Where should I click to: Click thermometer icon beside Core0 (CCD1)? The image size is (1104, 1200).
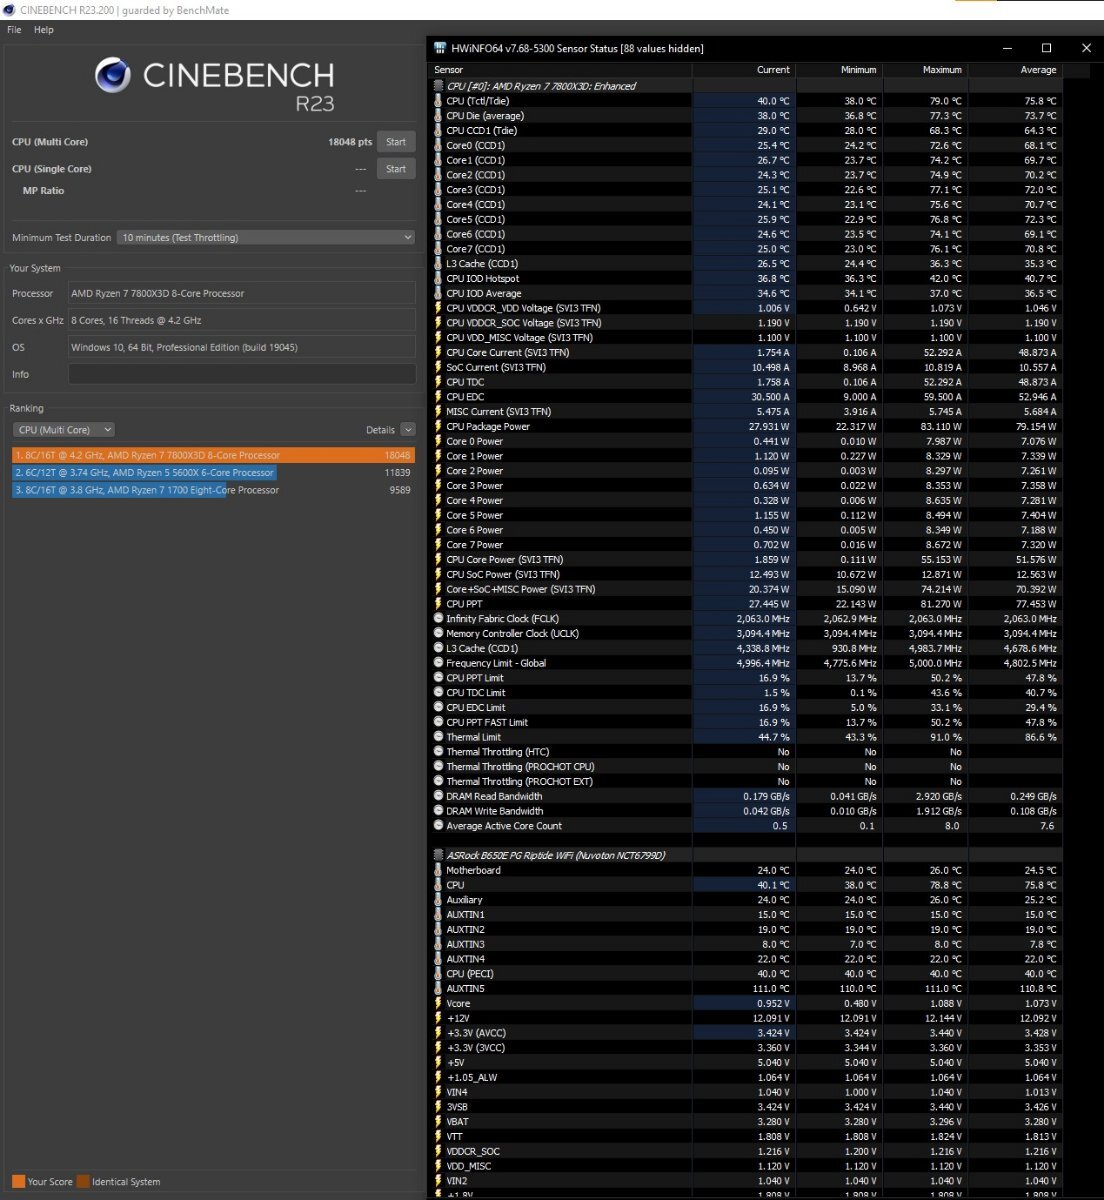tap(438, 145)
